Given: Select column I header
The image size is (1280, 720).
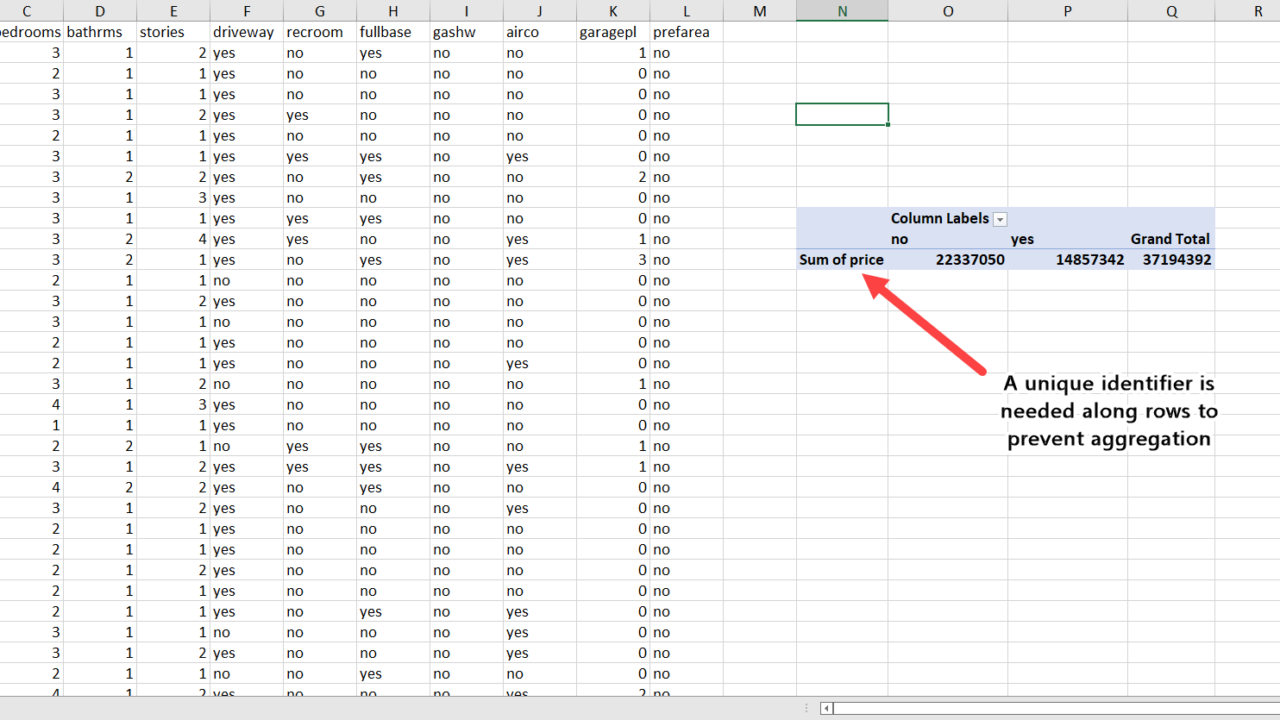Looking at the screenshot, I should 466,11.
